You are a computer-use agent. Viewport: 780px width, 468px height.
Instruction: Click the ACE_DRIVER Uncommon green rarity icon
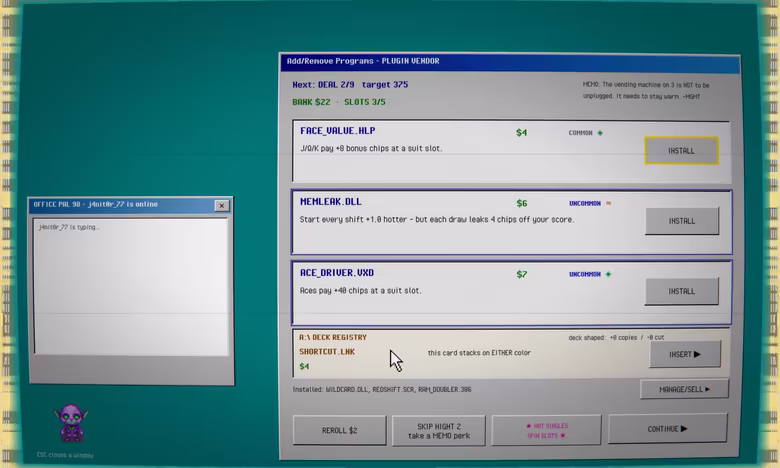click(x=608, y=274)
